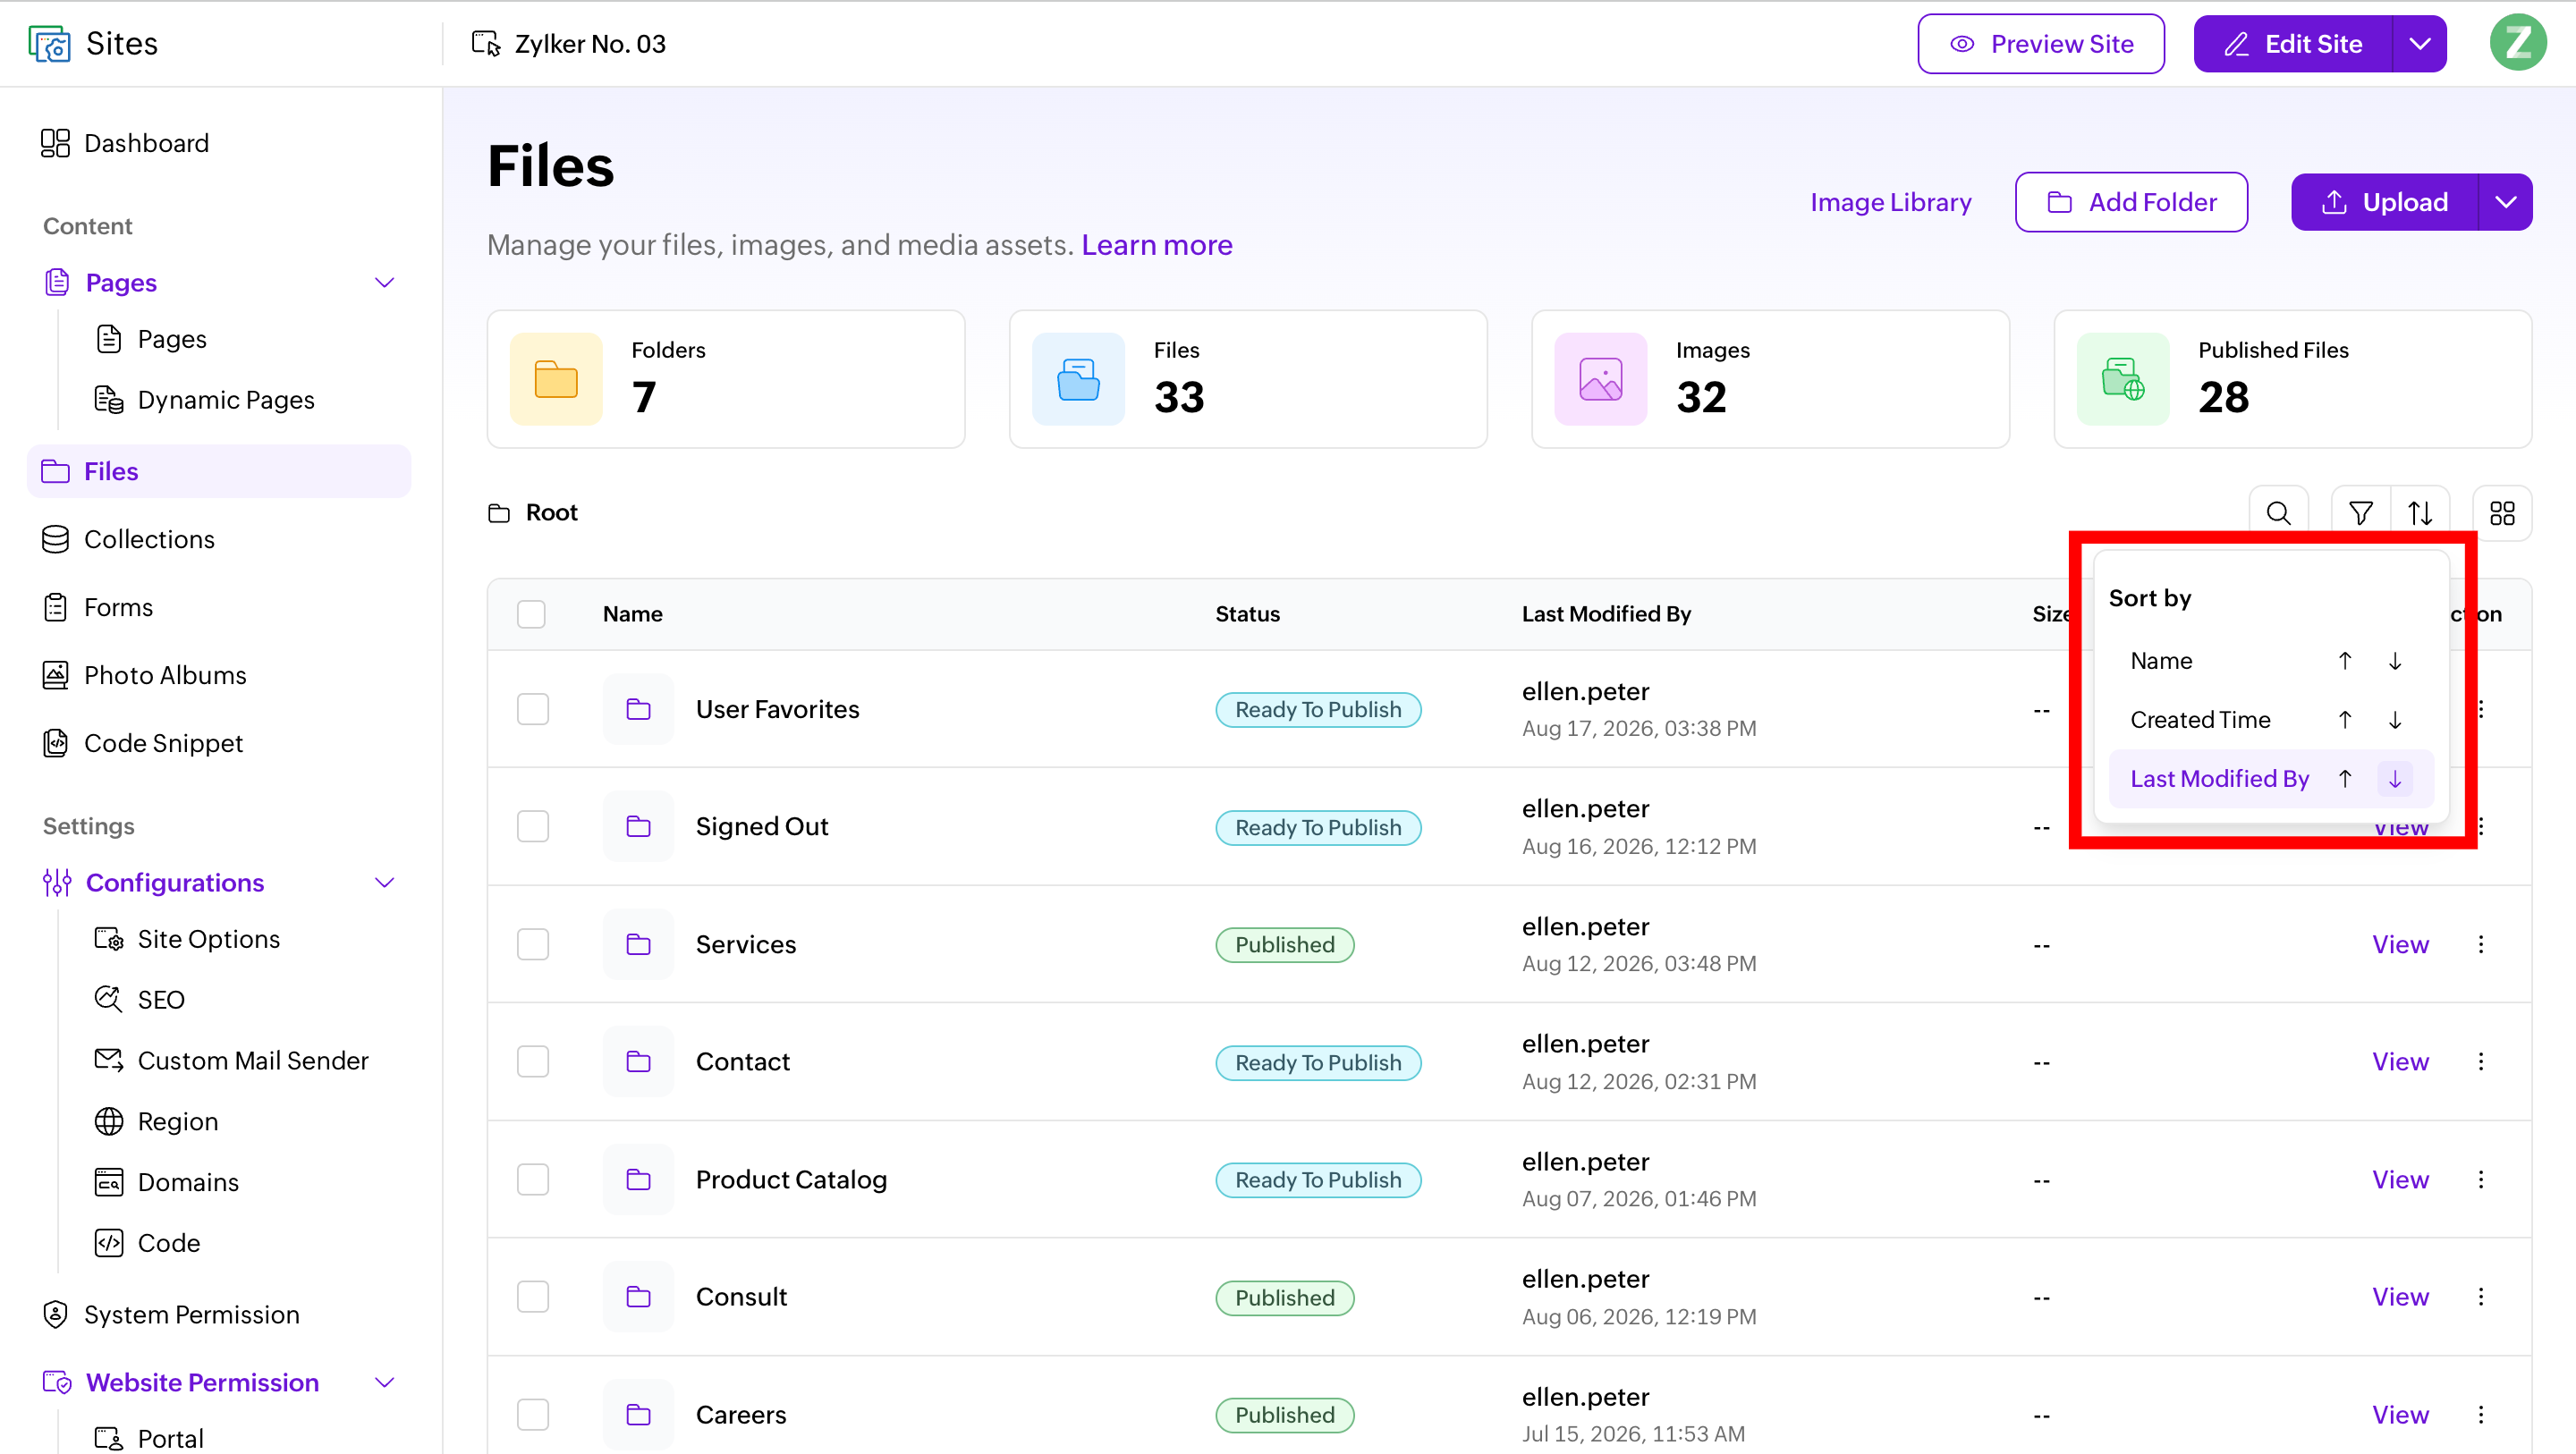The width and height of the screenshot is (2576, 1454).
Task: Click the Zylker profile avatar
Action: (2518, 43)
